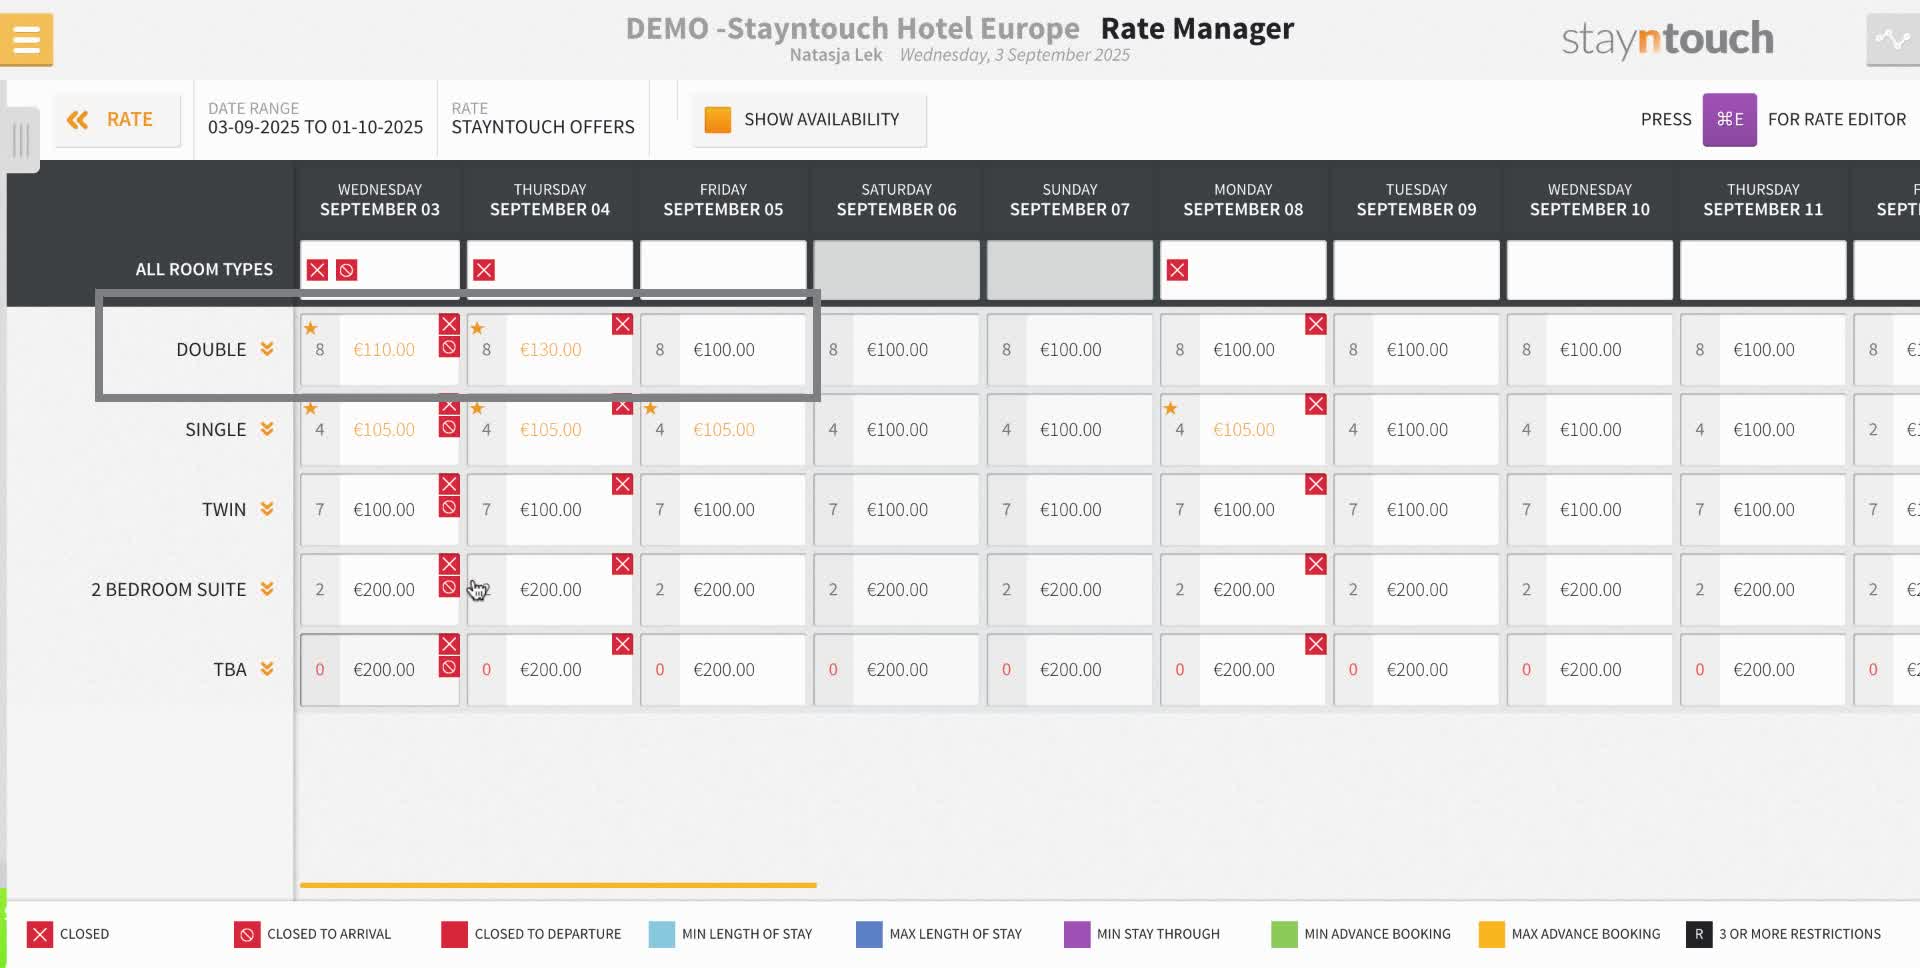Click Closed icon on Twin September 08 cell
This screenshot has height=968, width=1920.
[1316, 484]
